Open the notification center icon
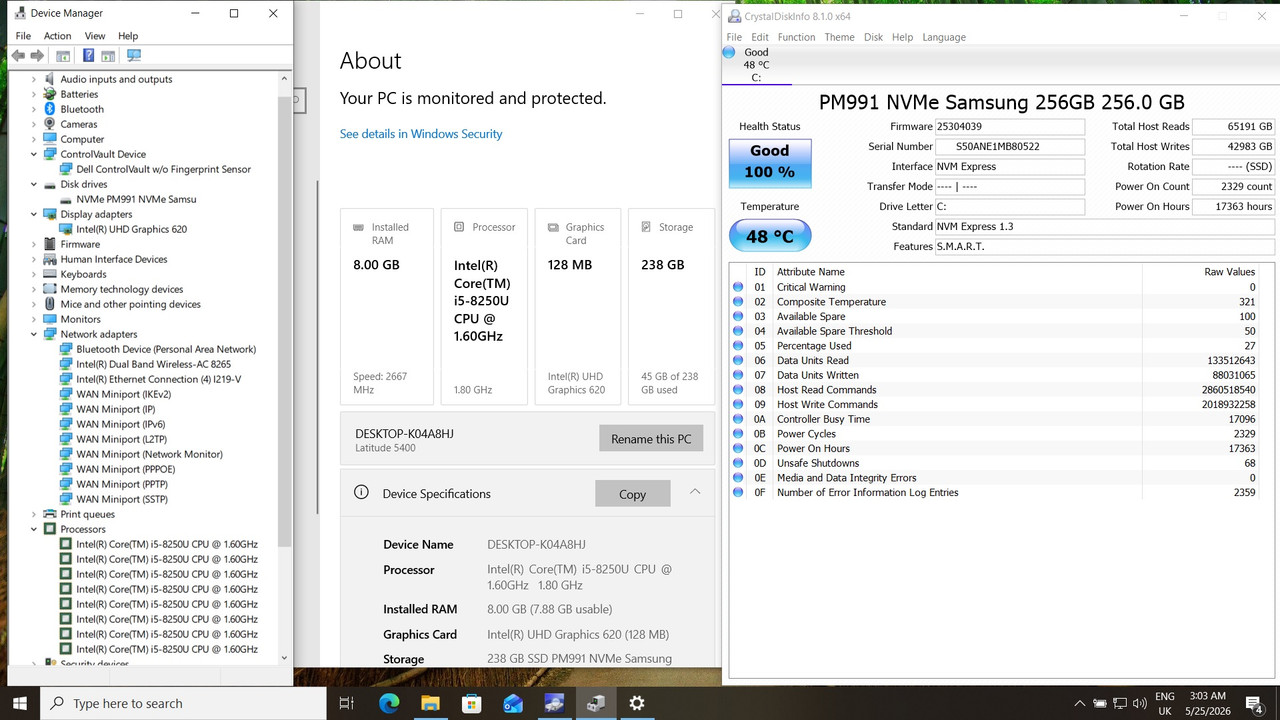The image size is (1280, 720). pyautogui.click(x=1256, y=704)
